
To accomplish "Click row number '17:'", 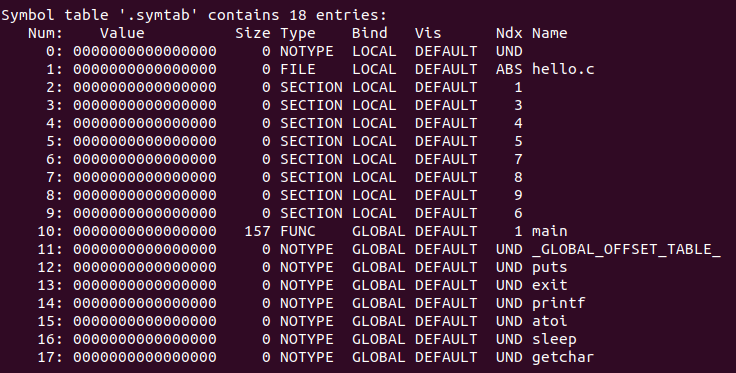I will coord(50,358).
